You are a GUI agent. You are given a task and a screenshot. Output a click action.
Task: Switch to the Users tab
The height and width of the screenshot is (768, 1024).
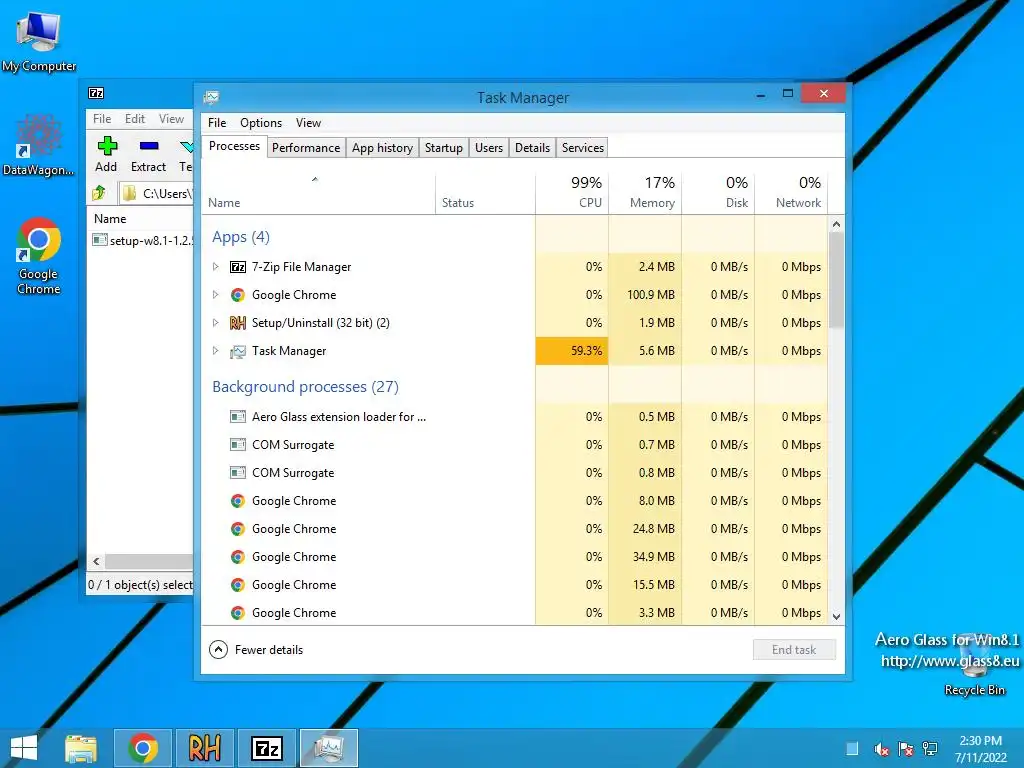488,148
